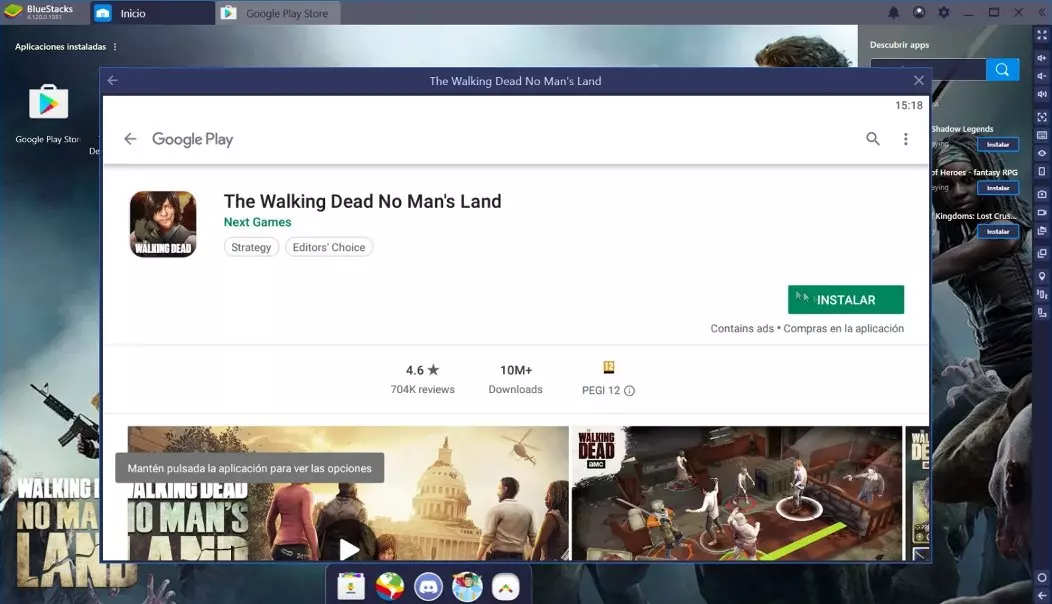Select the Editors' Choice chip
The height and width of the screenshot is (604, 1052).
click(329, 247)
